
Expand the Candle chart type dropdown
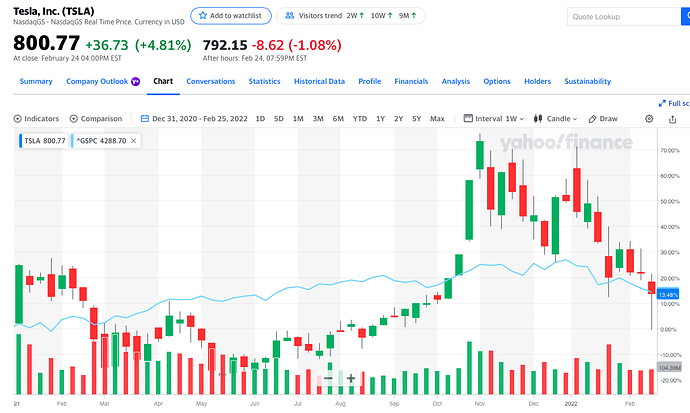[x=555, y=119]
